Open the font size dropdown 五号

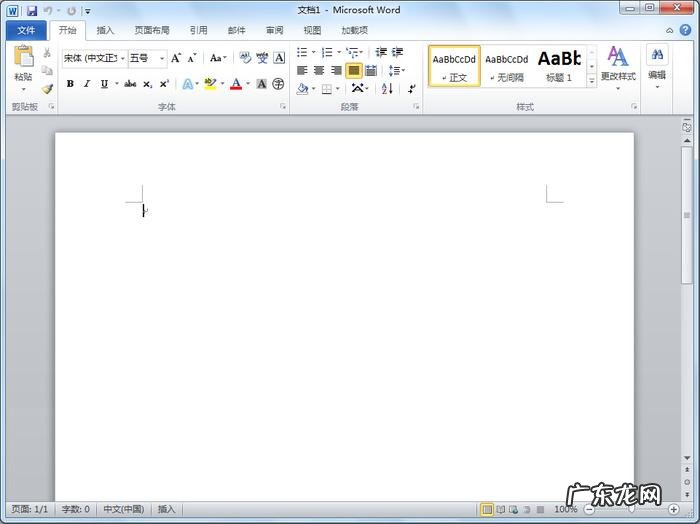click(x=162, y=58)
